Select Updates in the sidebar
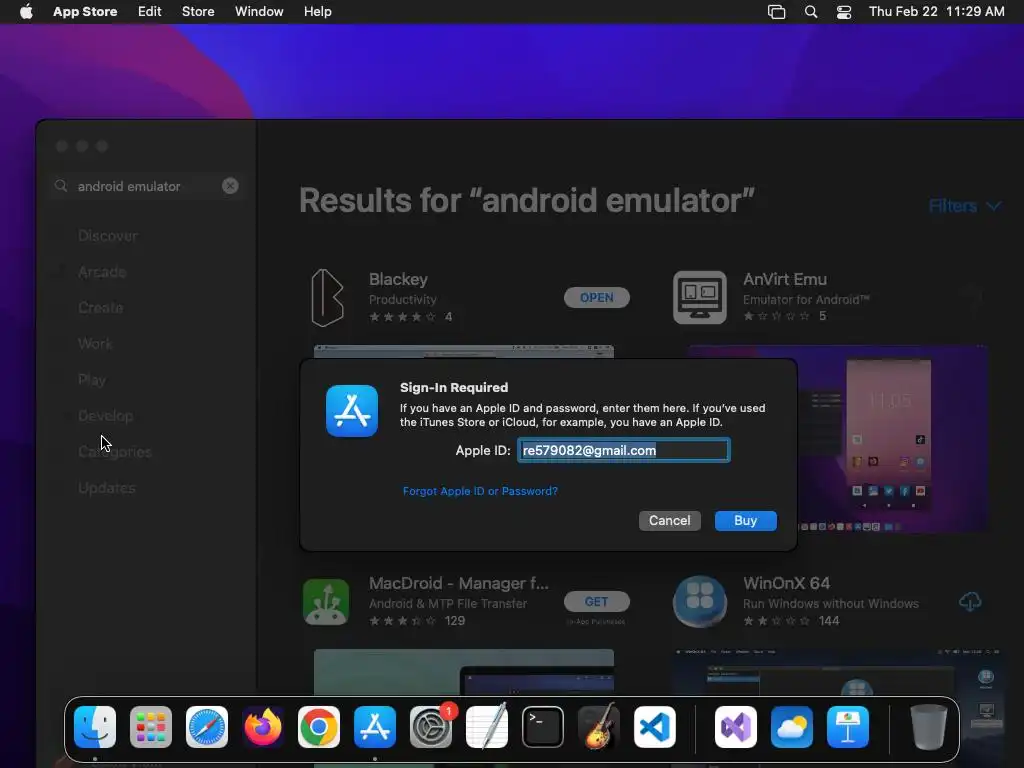The width and height of the screenshot is (1024, 768). click(107, 488)
